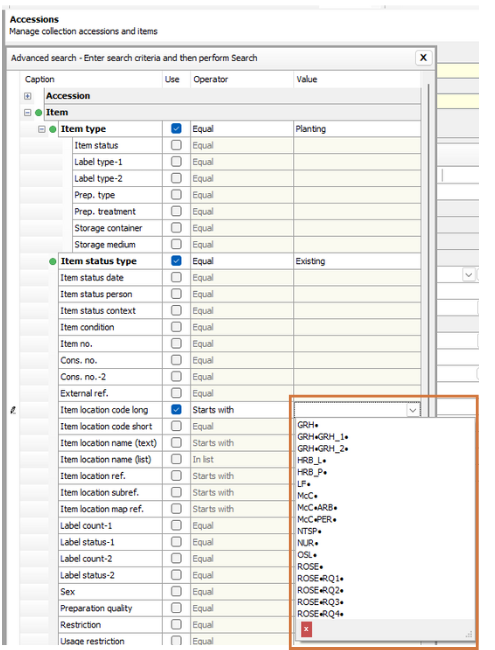Collapse the Item type node
This screenshot has width=495, height=650.
coord(41,129)
